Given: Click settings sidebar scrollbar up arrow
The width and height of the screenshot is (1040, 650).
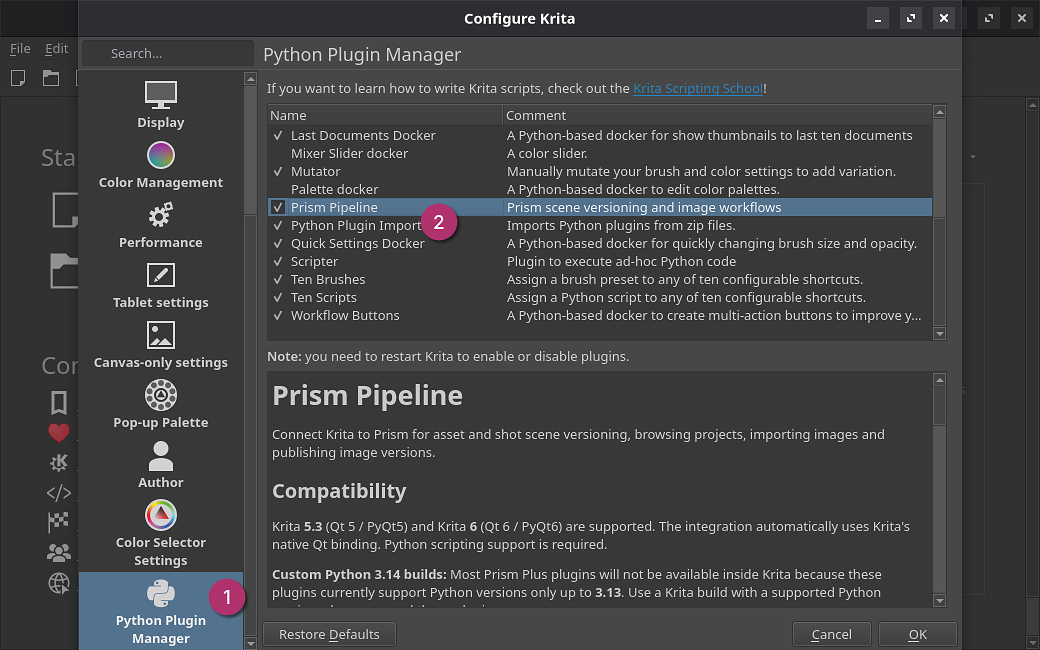Looking at the screenshot, I should point(250,79).
